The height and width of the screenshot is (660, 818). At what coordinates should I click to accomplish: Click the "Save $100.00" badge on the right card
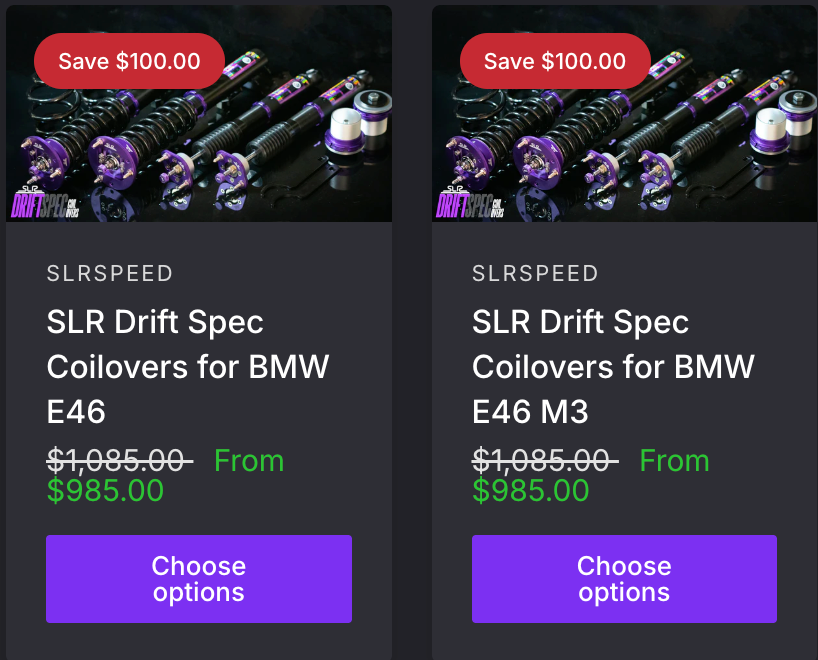[555, 60]
